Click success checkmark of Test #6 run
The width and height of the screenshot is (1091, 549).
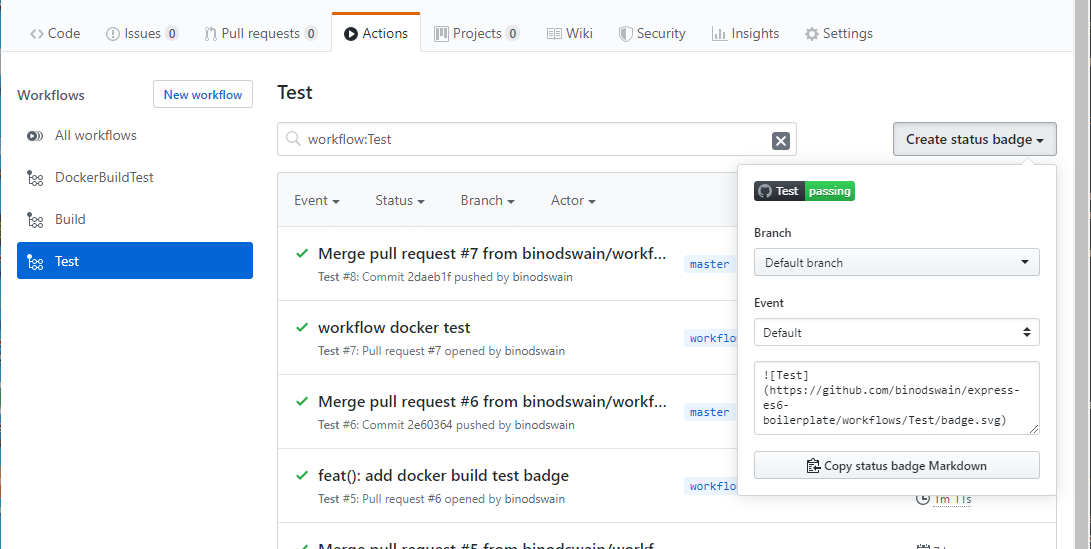pos(302,401)
